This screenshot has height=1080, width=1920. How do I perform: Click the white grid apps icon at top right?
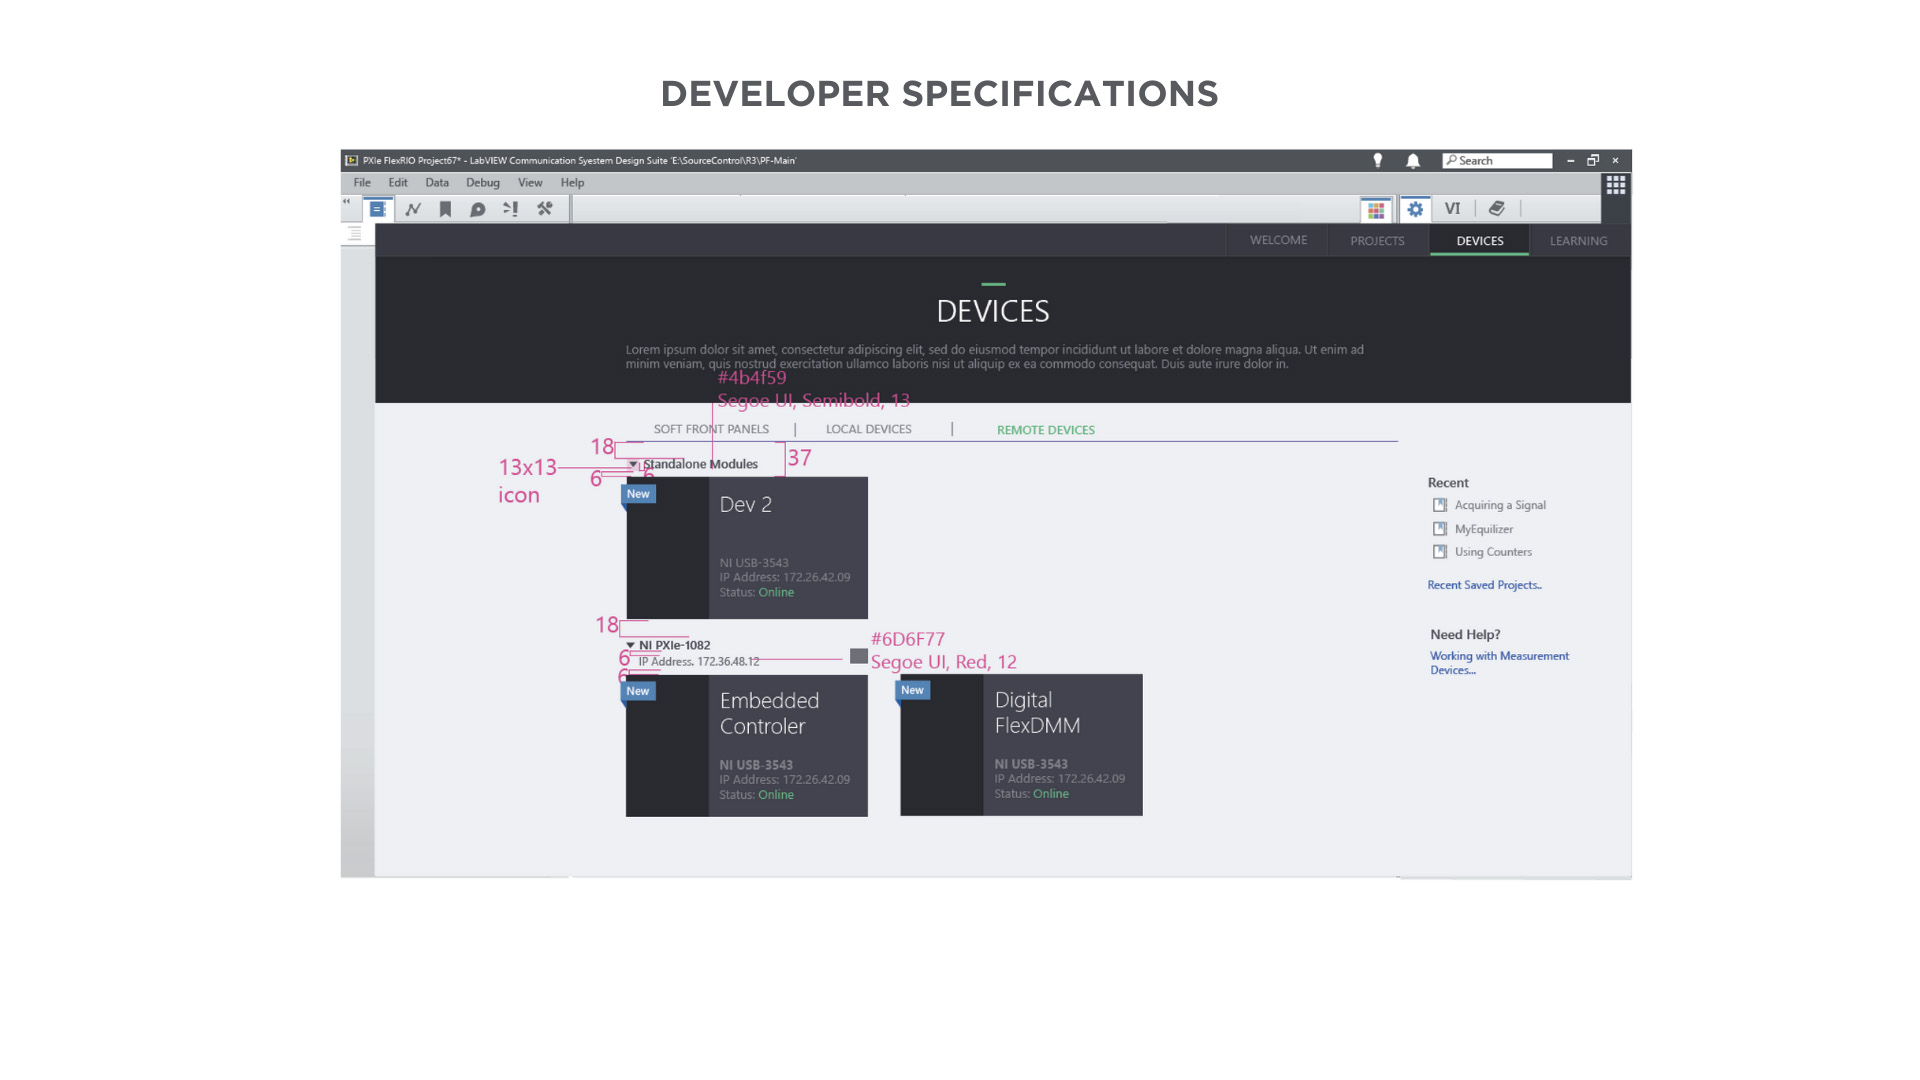point(1616,185)
